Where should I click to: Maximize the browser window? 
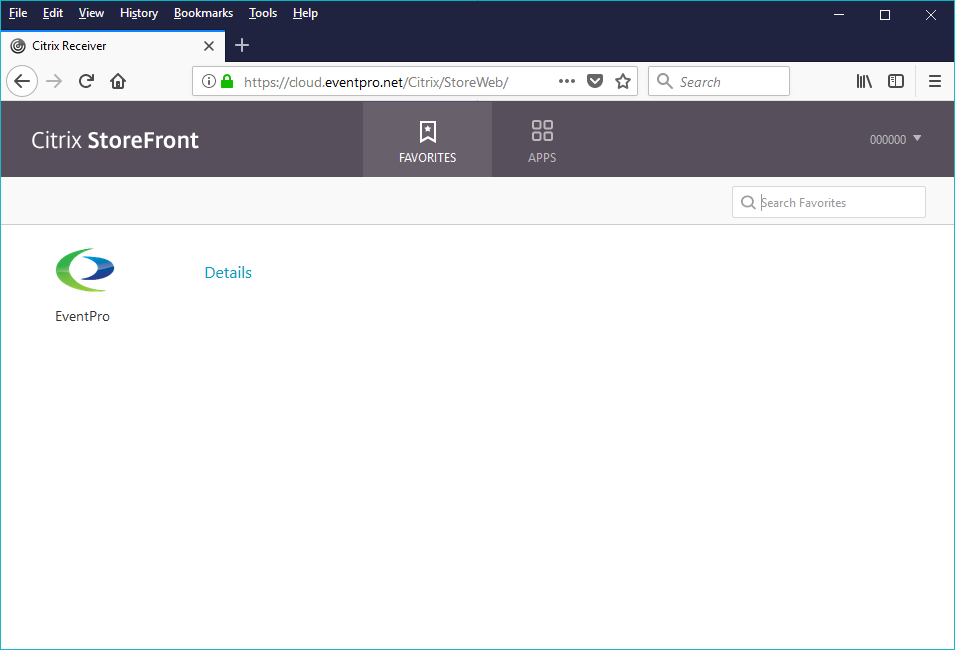pos(885,15)
